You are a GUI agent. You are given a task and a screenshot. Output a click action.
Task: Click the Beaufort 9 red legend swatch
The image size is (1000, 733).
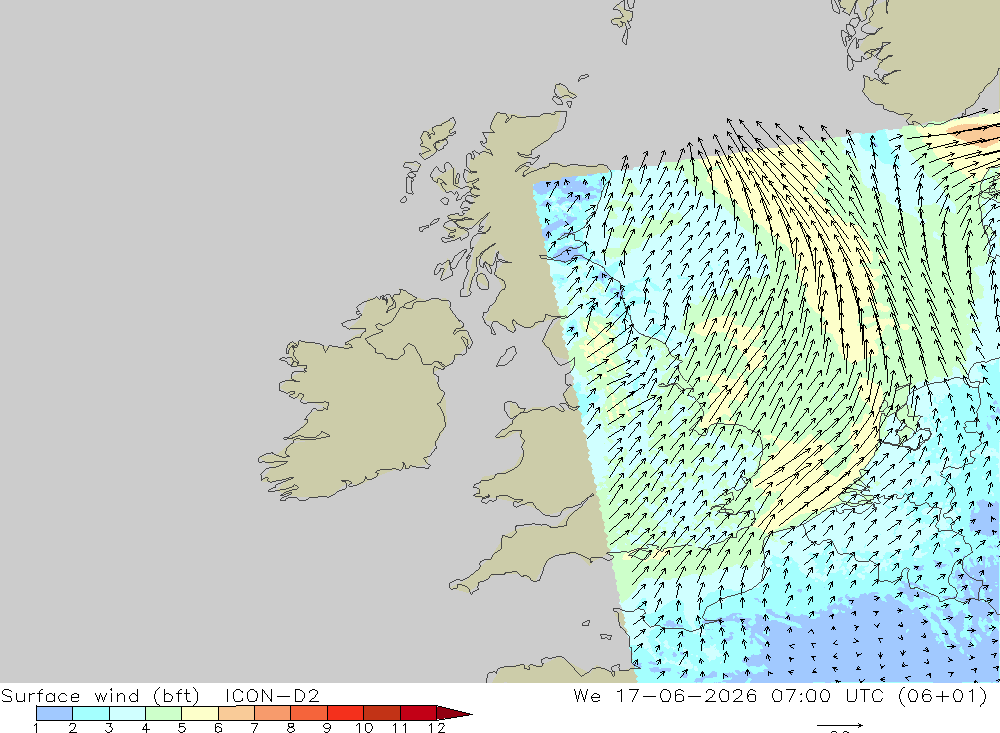tap(345, 713)
